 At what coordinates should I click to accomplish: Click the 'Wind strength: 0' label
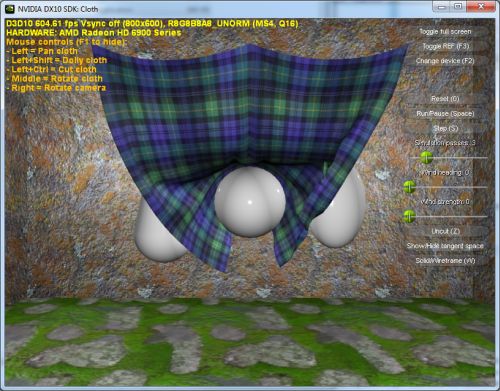pos(445,202)
